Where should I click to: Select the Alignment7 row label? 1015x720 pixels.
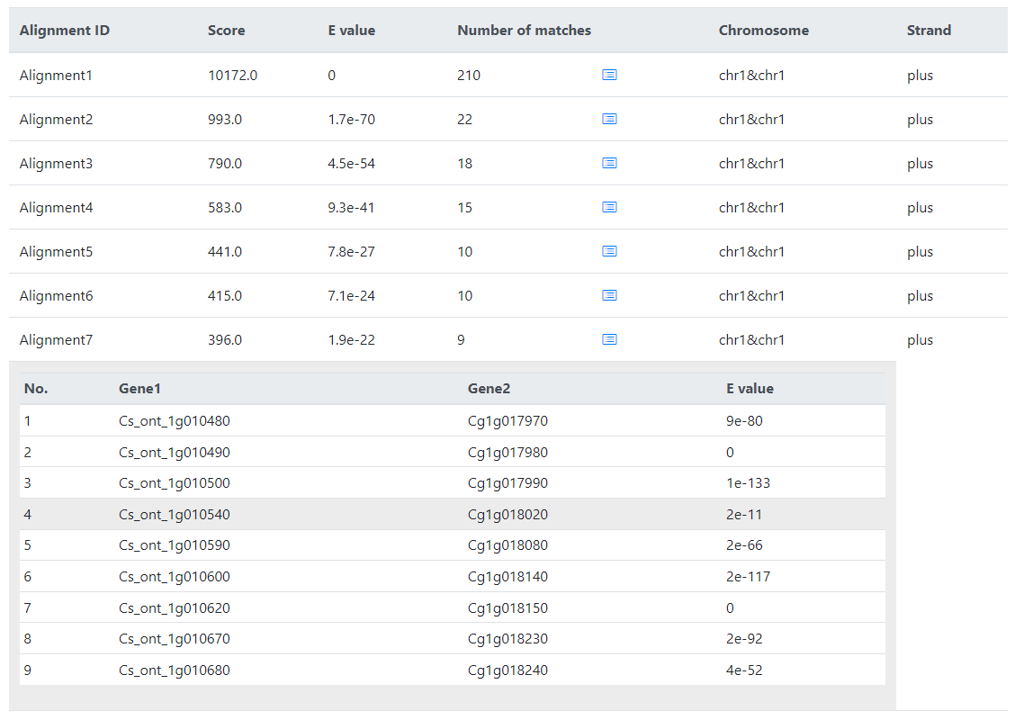pyautogui.click(x=56, y=339)
